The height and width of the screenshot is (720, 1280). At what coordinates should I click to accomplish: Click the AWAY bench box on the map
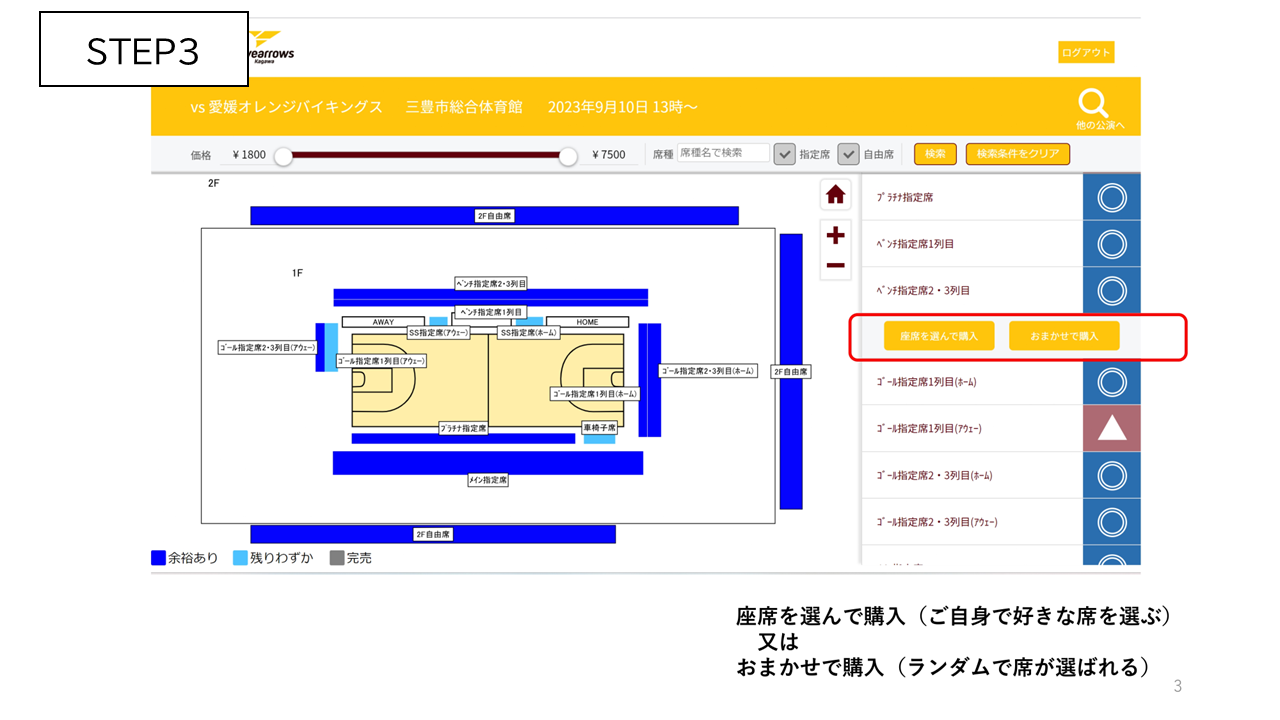click(383, 322)
